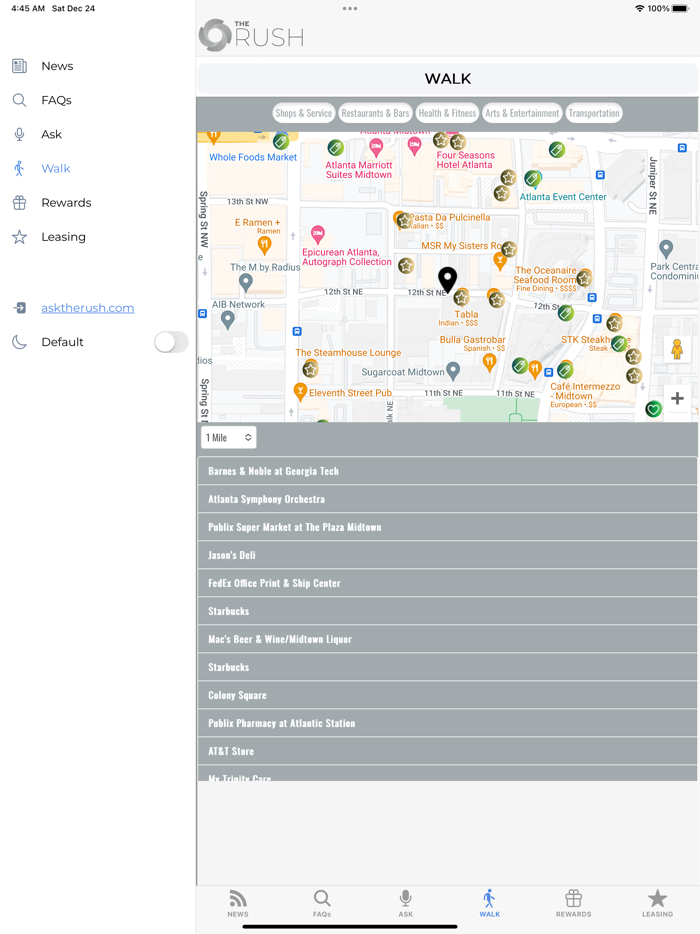Filter by Health & Fitness

tap(447, 113)
